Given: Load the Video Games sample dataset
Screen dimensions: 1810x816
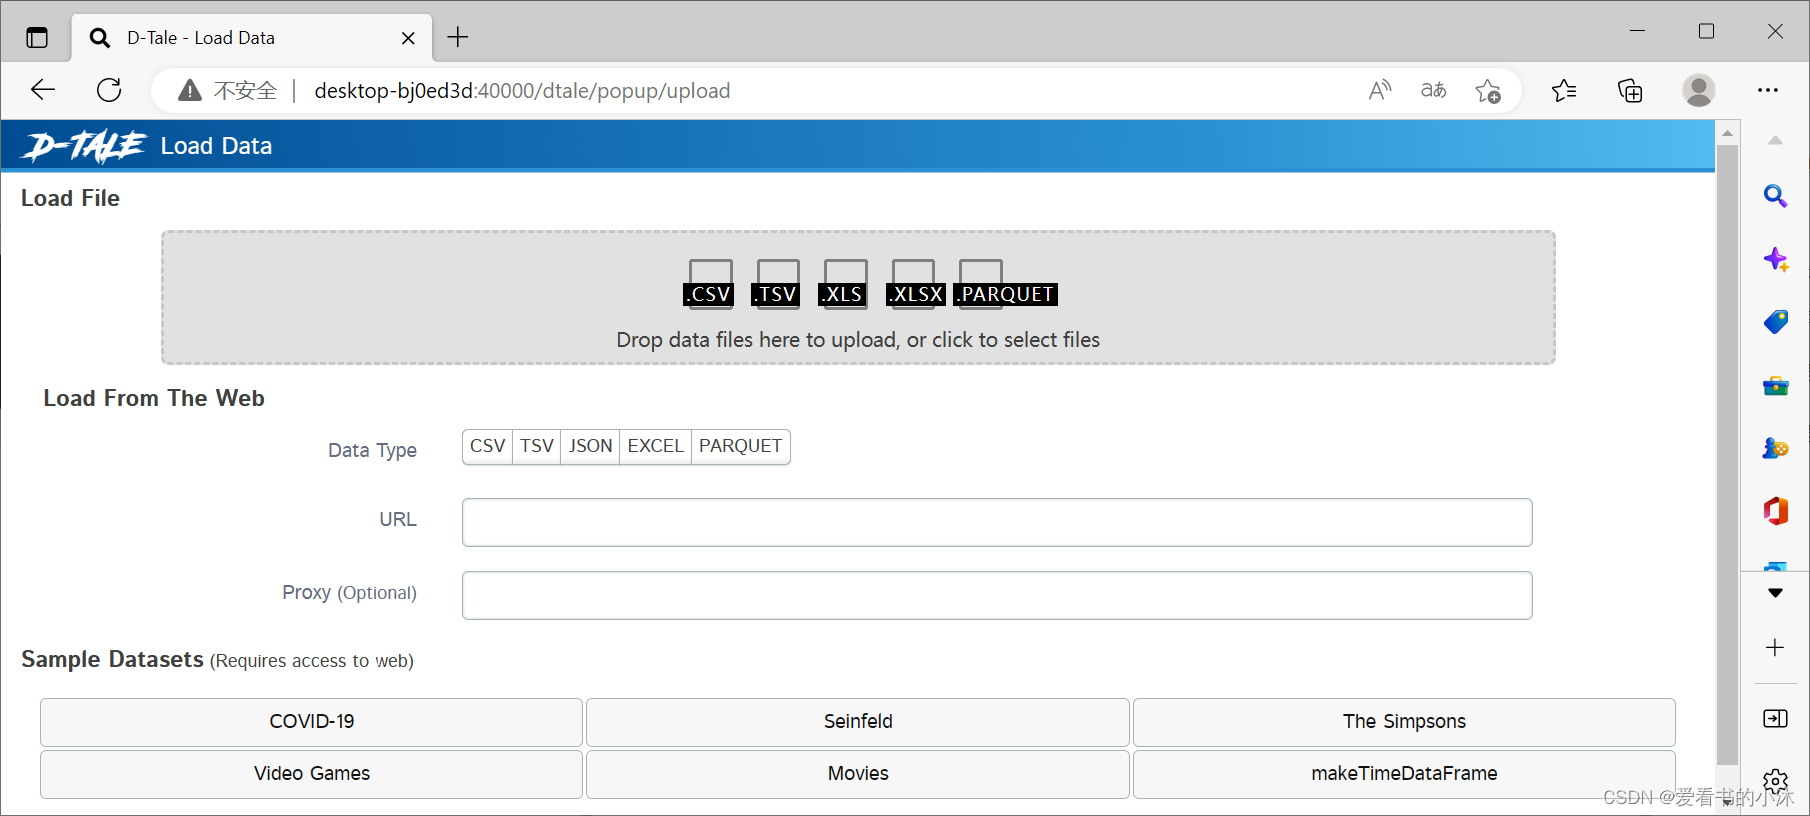Looking at the screenshot, I should click(x=311, y=774).
